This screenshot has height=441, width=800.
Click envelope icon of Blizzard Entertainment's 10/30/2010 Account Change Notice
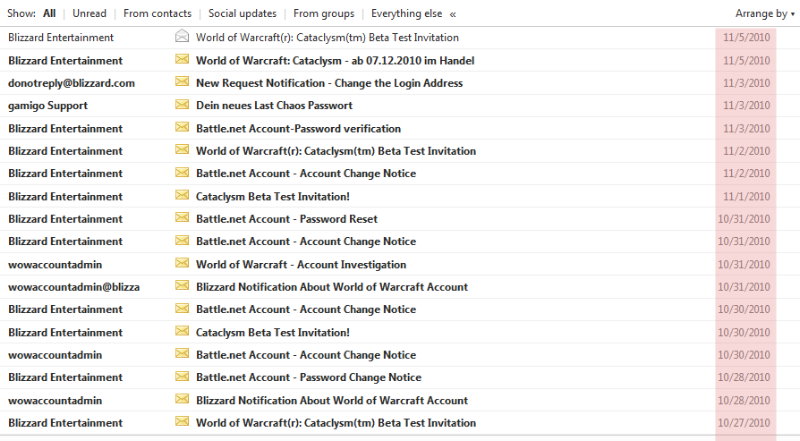182,308
